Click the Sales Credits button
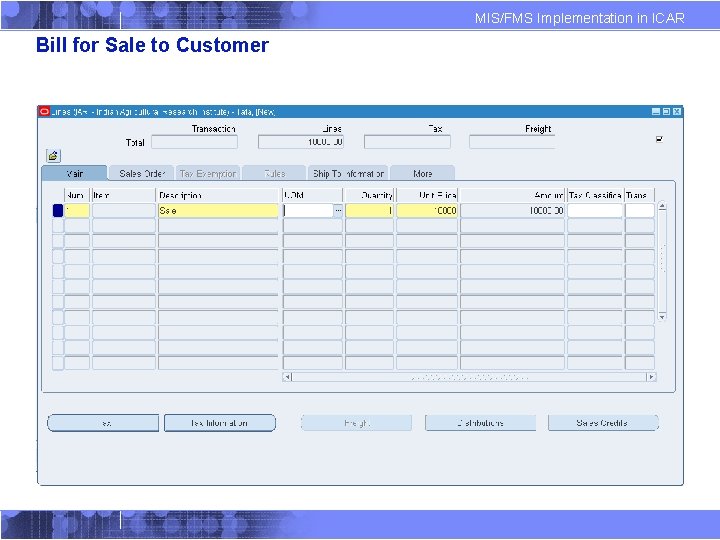 [603, 423]
